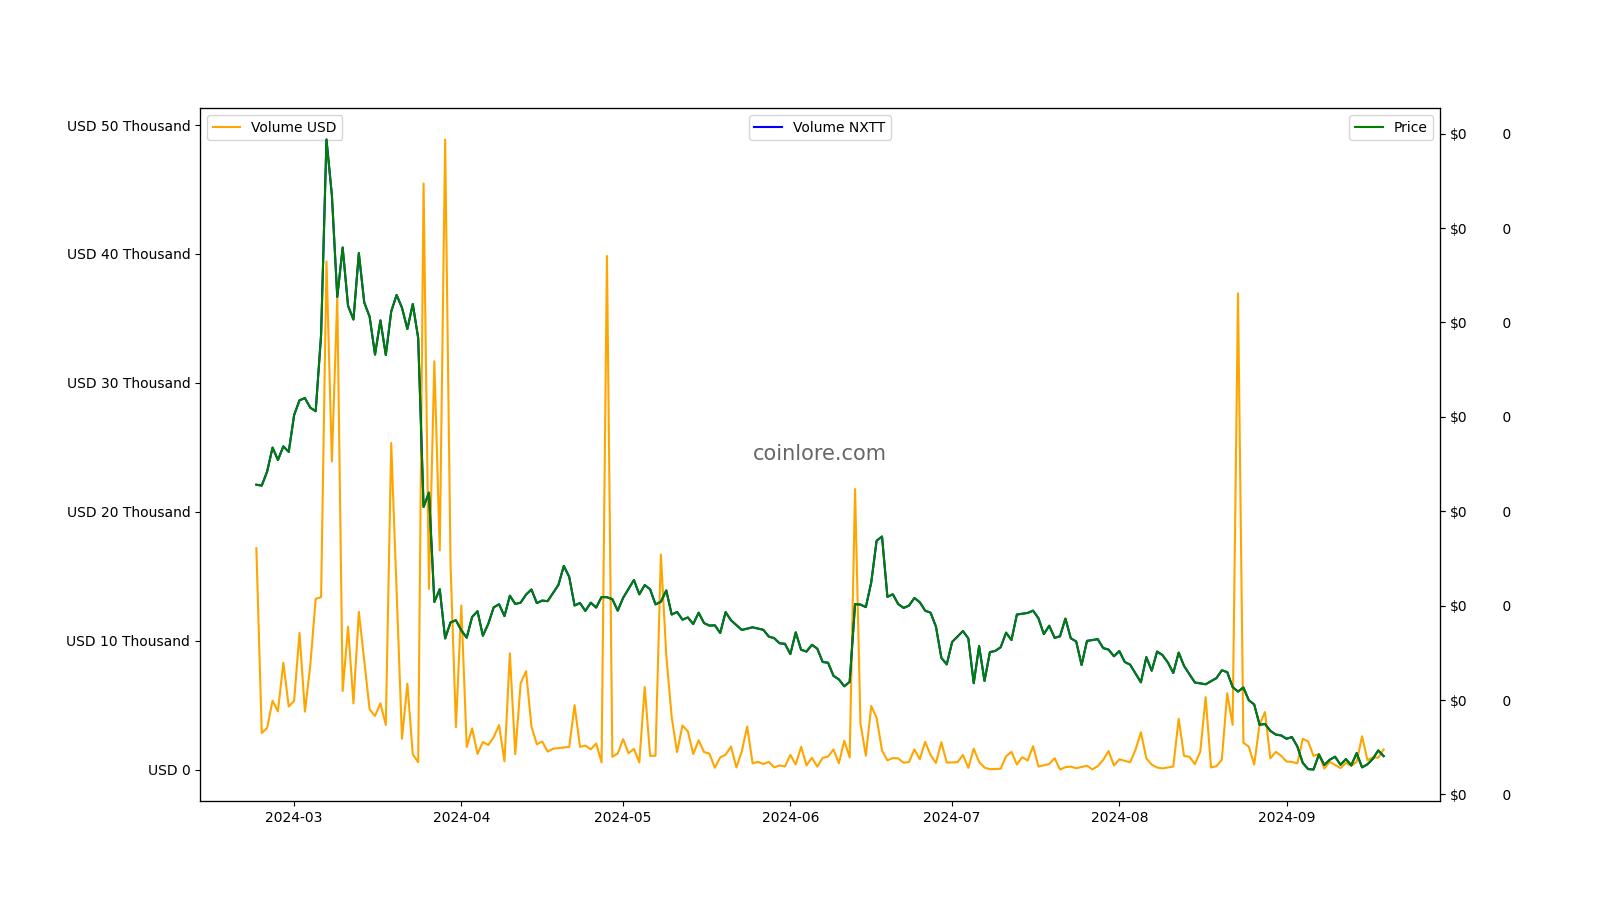Click the 2024-09 date axis label
This screenshot has width=1600, height=900.
point(1286,817)
